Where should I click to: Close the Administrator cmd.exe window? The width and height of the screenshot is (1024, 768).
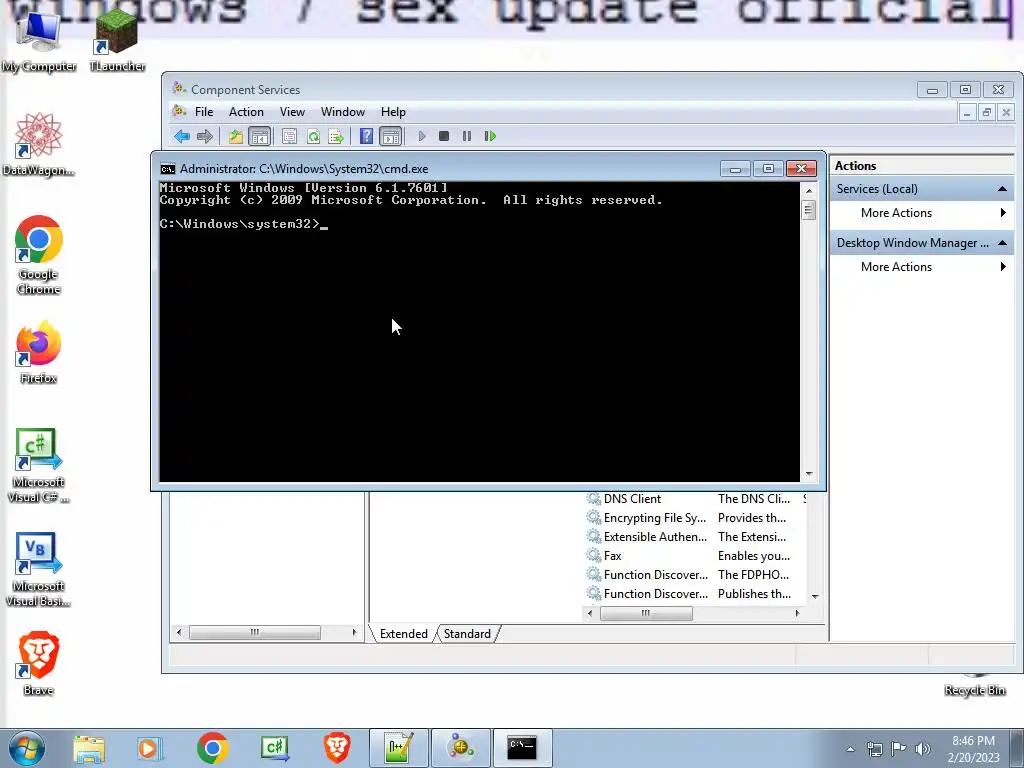801,169
